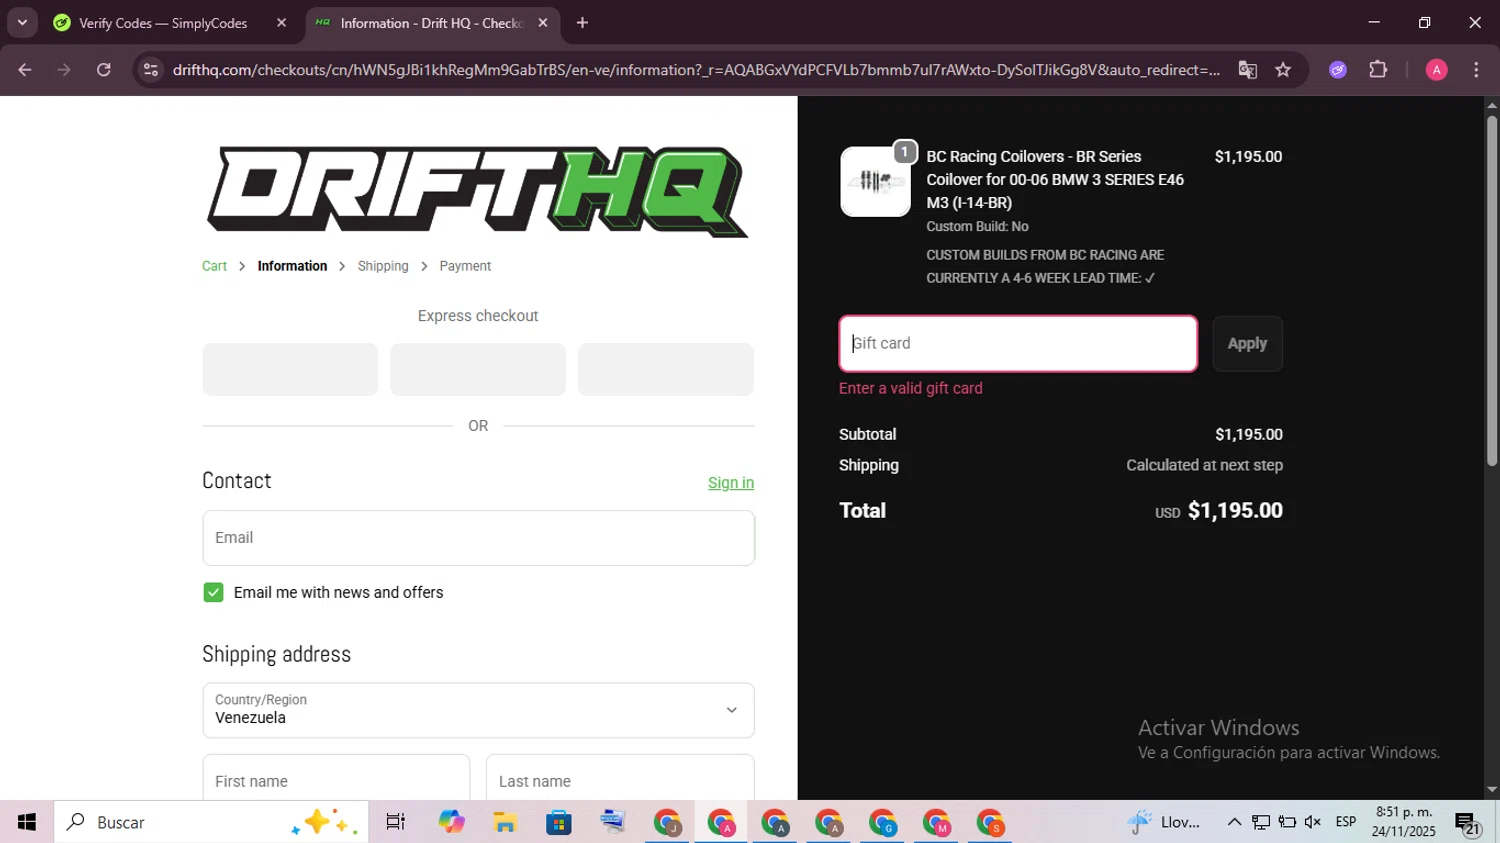Click Enter a valid gift card error
This screenshot has width=1500, height=843.
(x=911, y=388)
